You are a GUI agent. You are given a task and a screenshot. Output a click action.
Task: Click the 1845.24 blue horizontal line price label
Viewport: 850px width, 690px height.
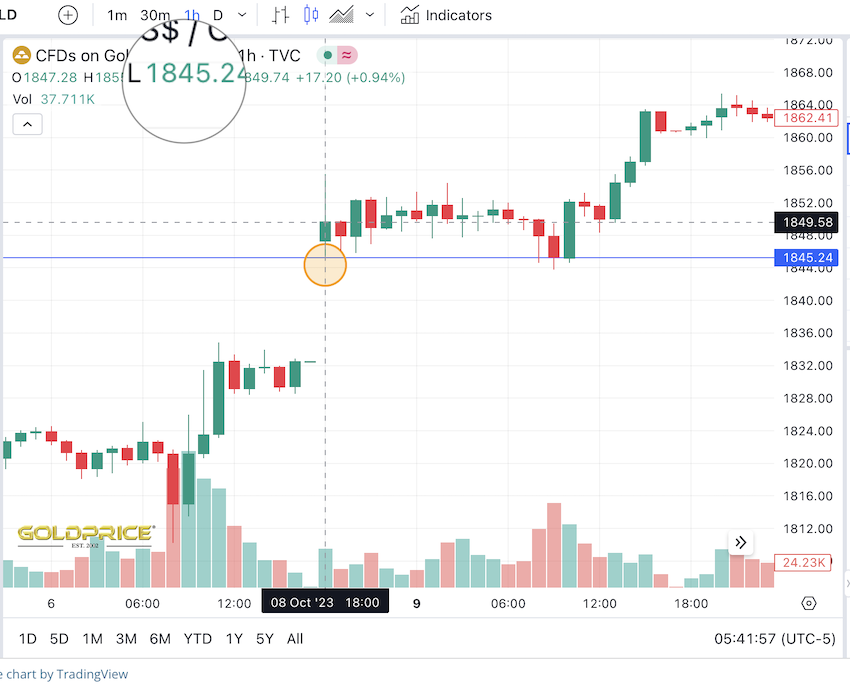805,258
